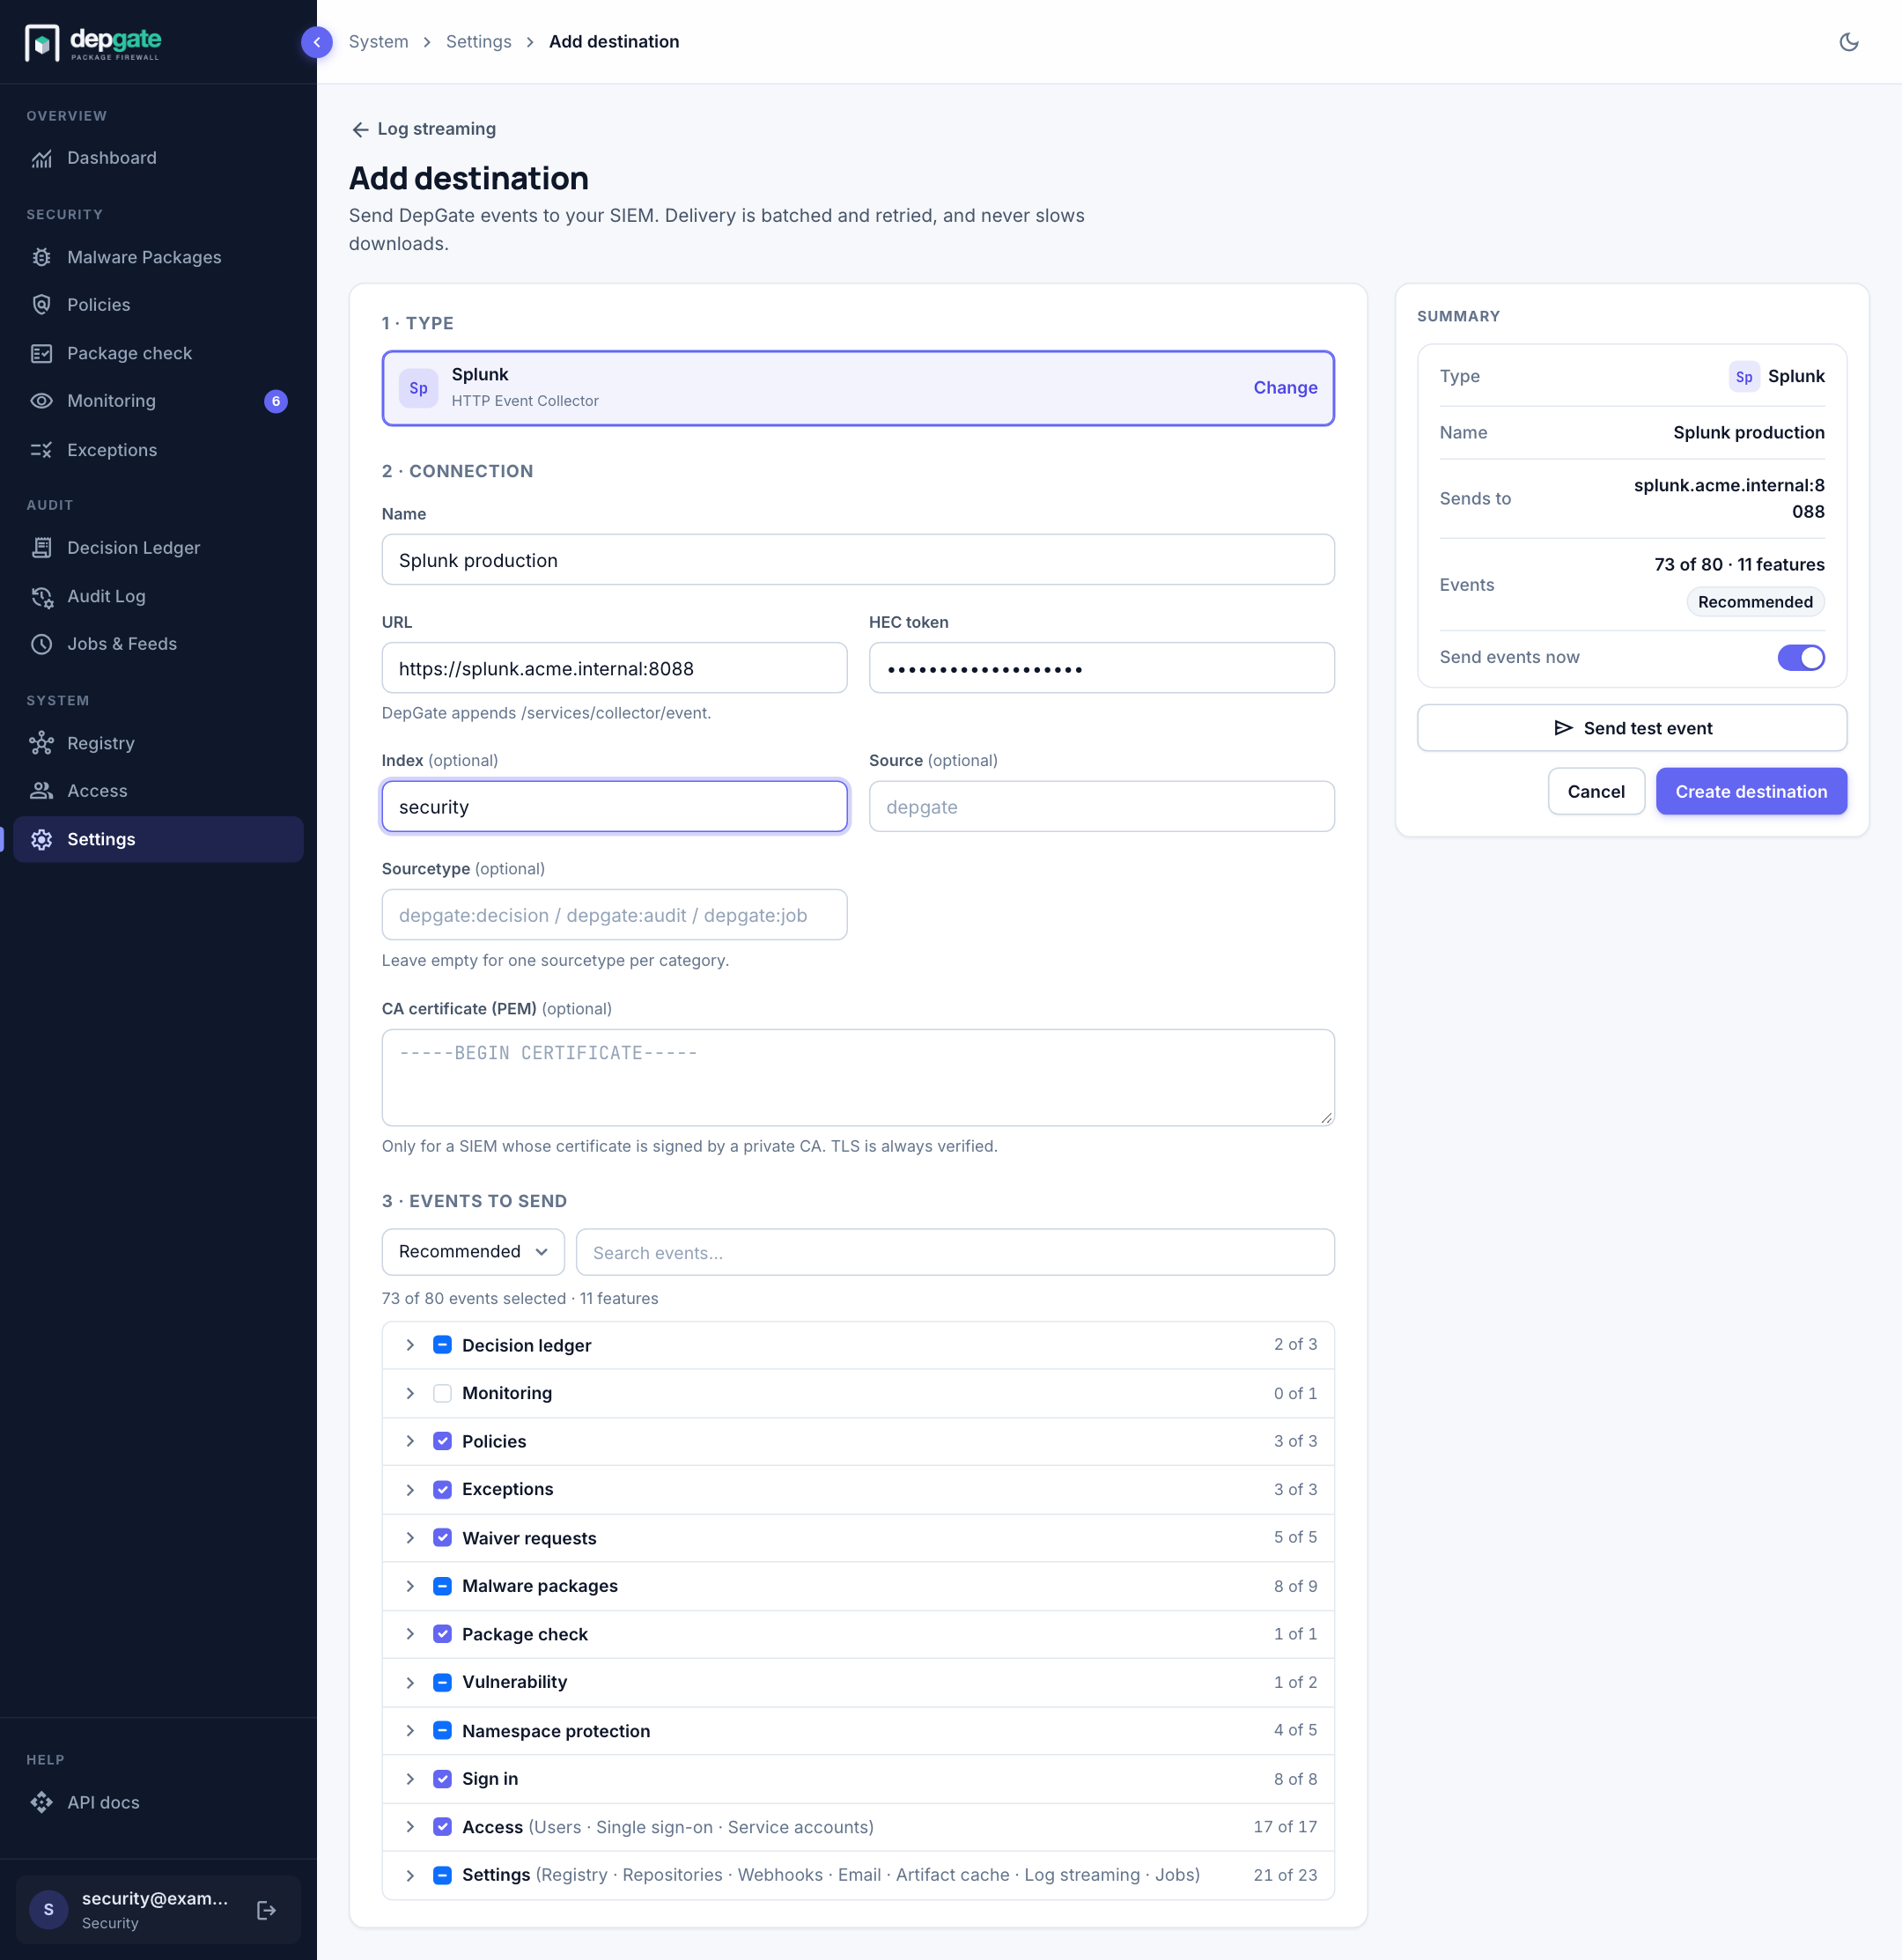
Task: Click into the CA certificate text area
Action: 858,1077
